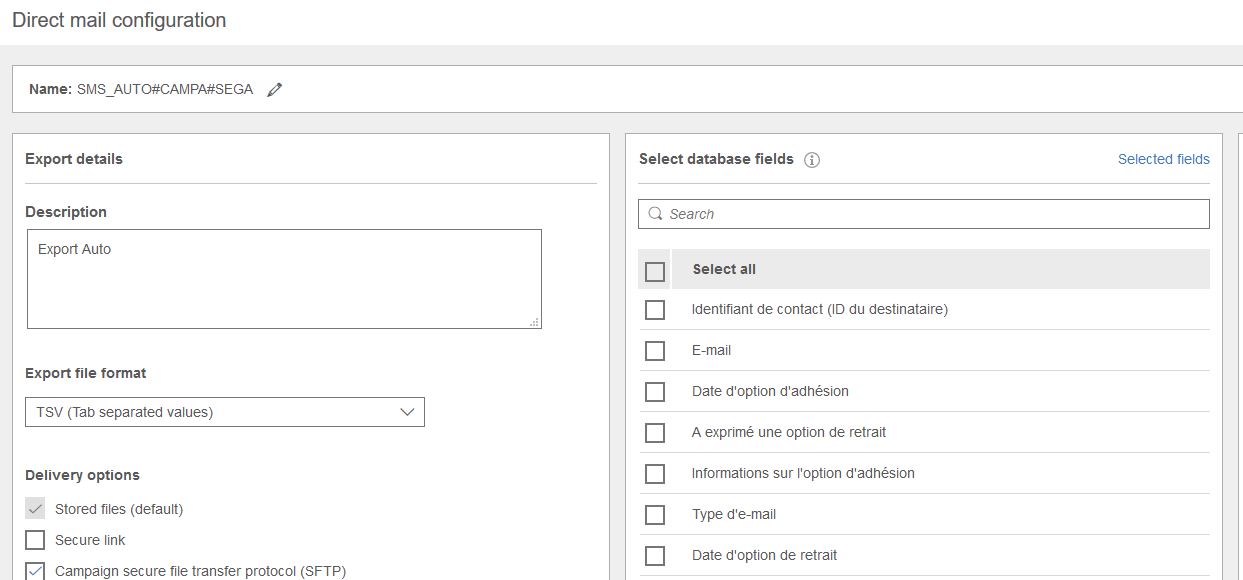Select Date d'option d'adhésion checkbox
This screenshot has height=580, width=1243.
pyautogui.click(x=655, y=392)
